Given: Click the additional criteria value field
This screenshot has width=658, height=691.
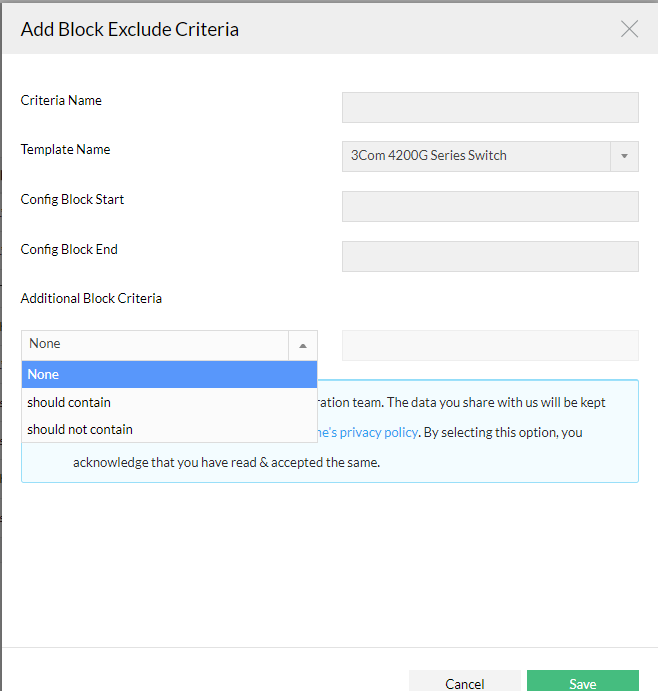Looking at the screenshot, I should tap(490, 346).
